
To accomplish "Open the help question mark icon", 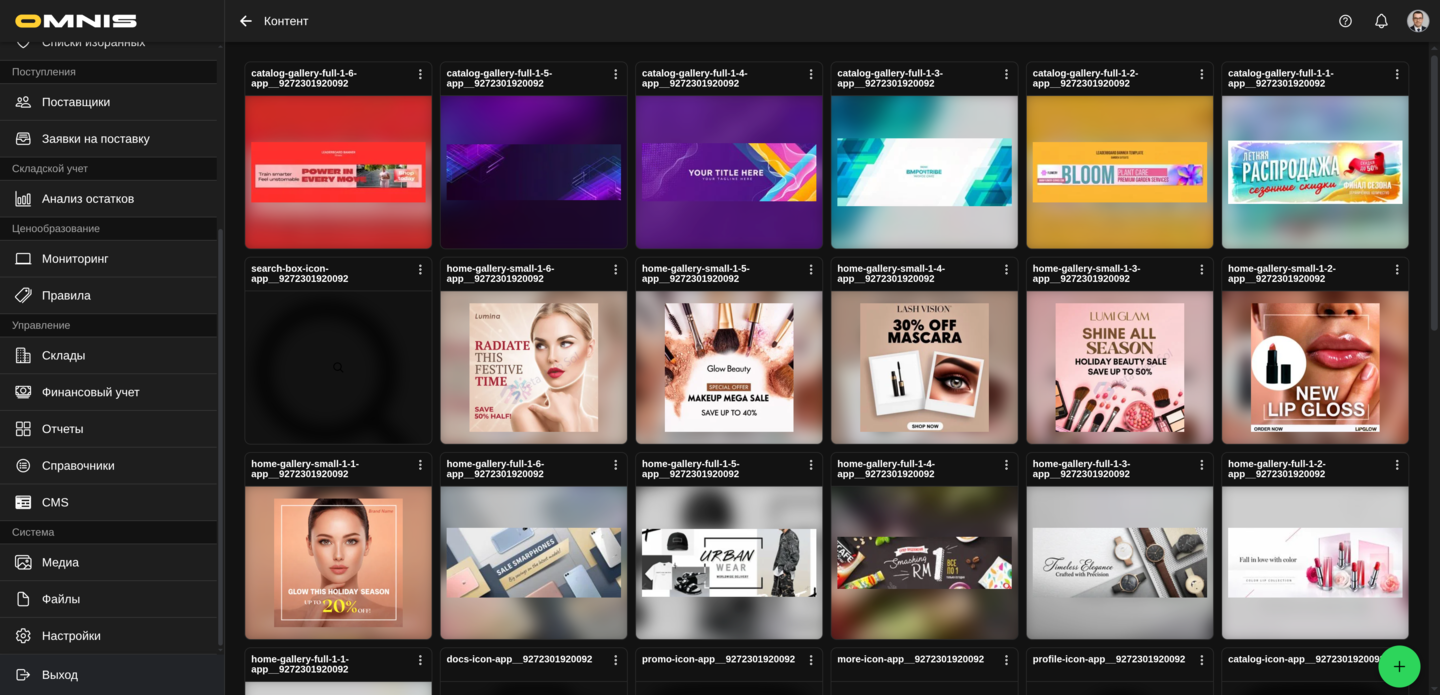I will pos(1345,21).
